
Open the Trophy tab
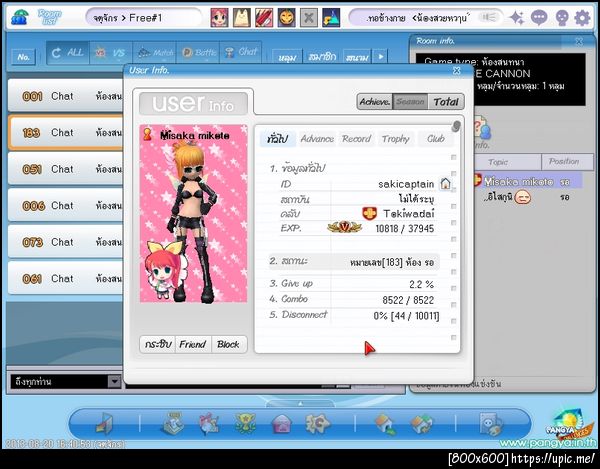(x=396, y=139)
